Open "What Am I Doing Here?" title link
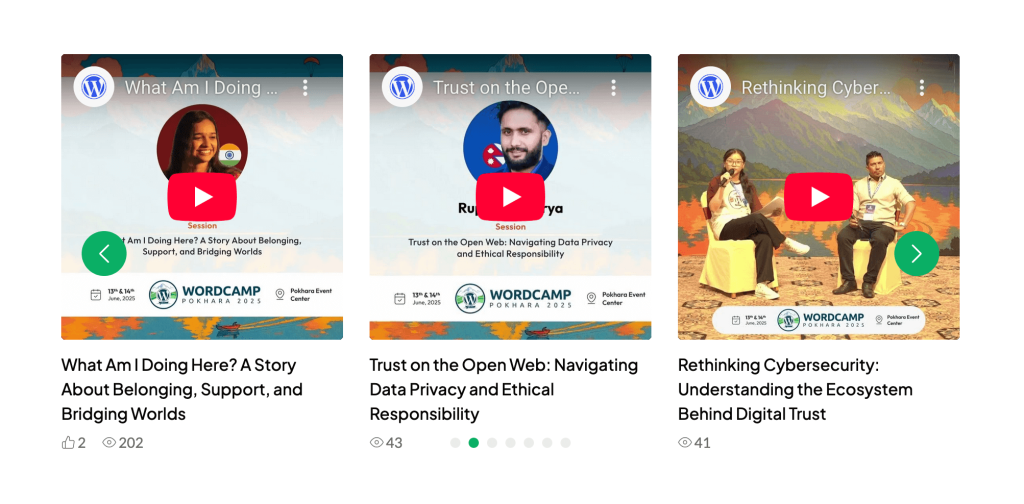The height and width of the screenshot is (504, 1024). click(182, 389)
